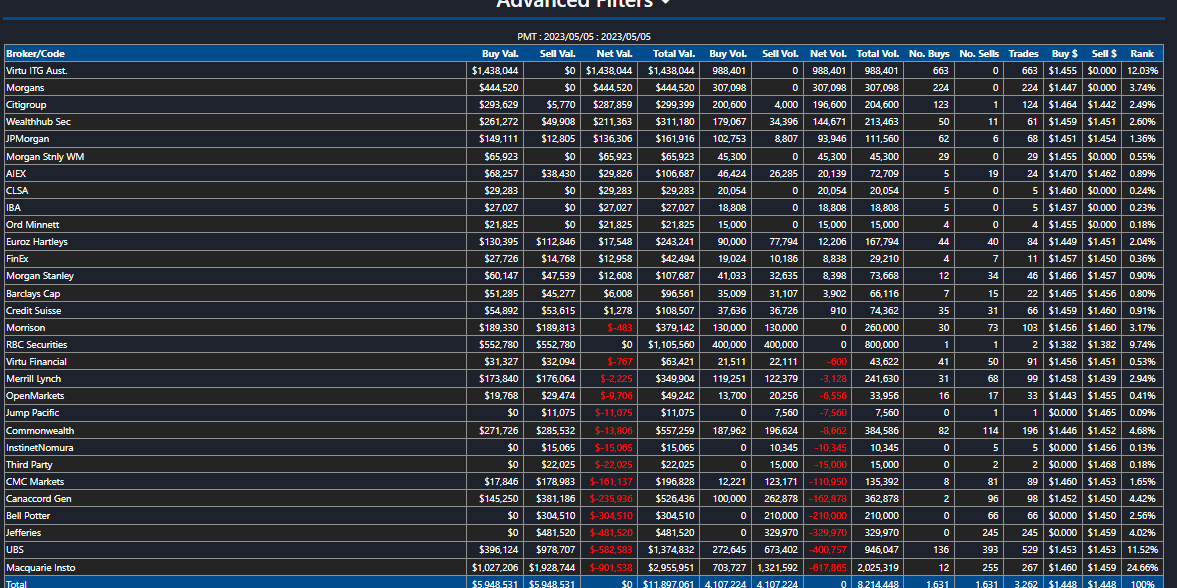
Task: Select the Citigroup broker name
Action: [x=25, y=104]
